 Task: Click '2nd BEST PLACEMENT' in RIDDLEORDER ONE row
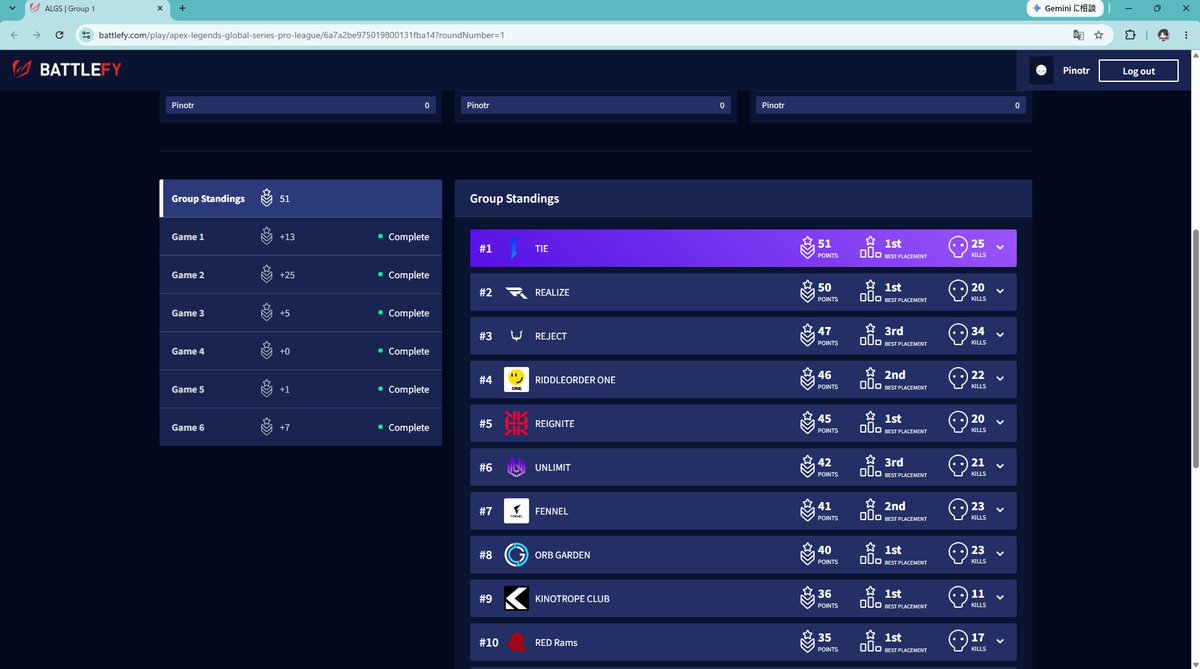tap(905, 379)
